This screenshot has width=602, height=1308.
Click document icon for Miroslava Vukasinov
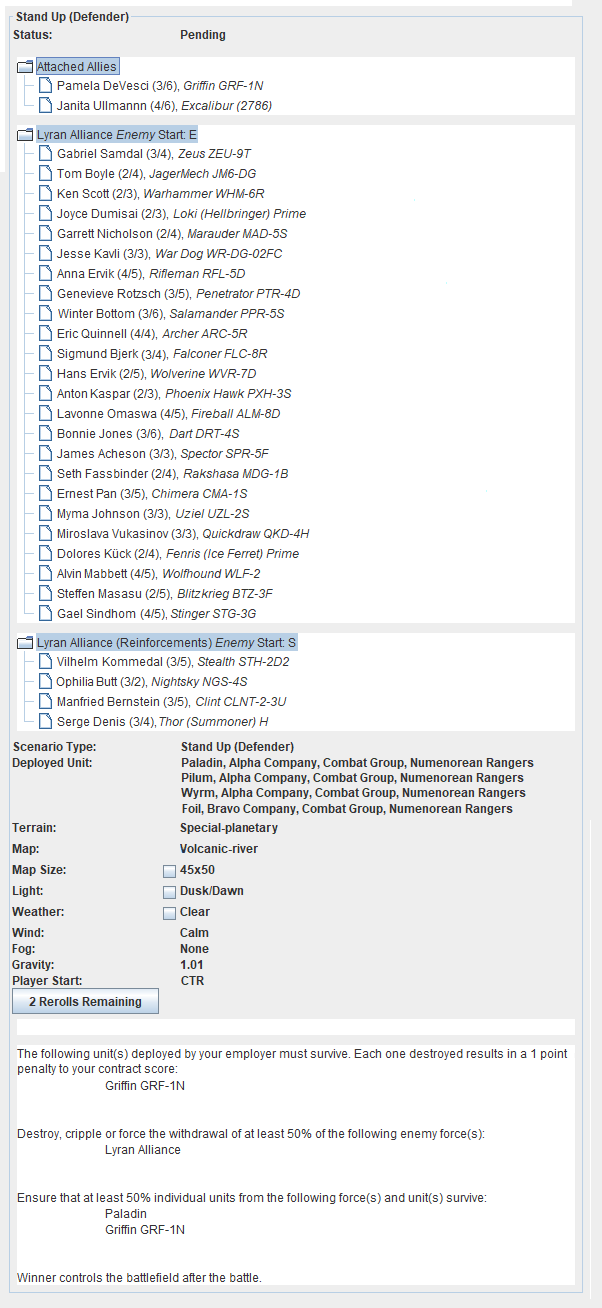pos(45,534)
